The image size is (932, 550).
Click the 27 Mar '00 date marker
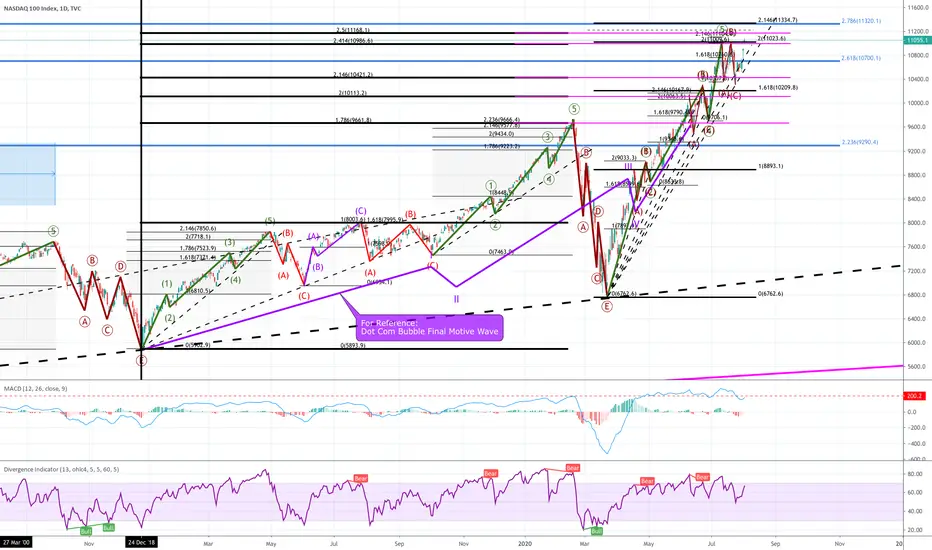15,543
